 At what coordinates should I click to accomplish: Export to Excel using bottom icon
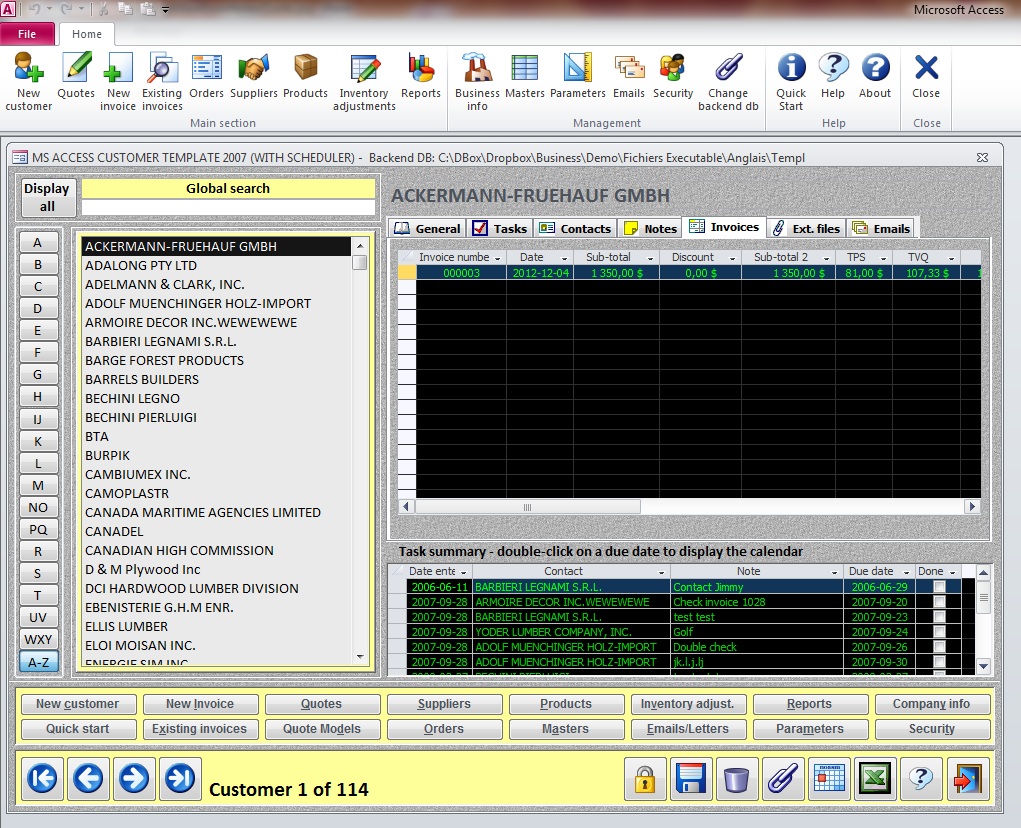pyautogui.click(x=876, y=778)
